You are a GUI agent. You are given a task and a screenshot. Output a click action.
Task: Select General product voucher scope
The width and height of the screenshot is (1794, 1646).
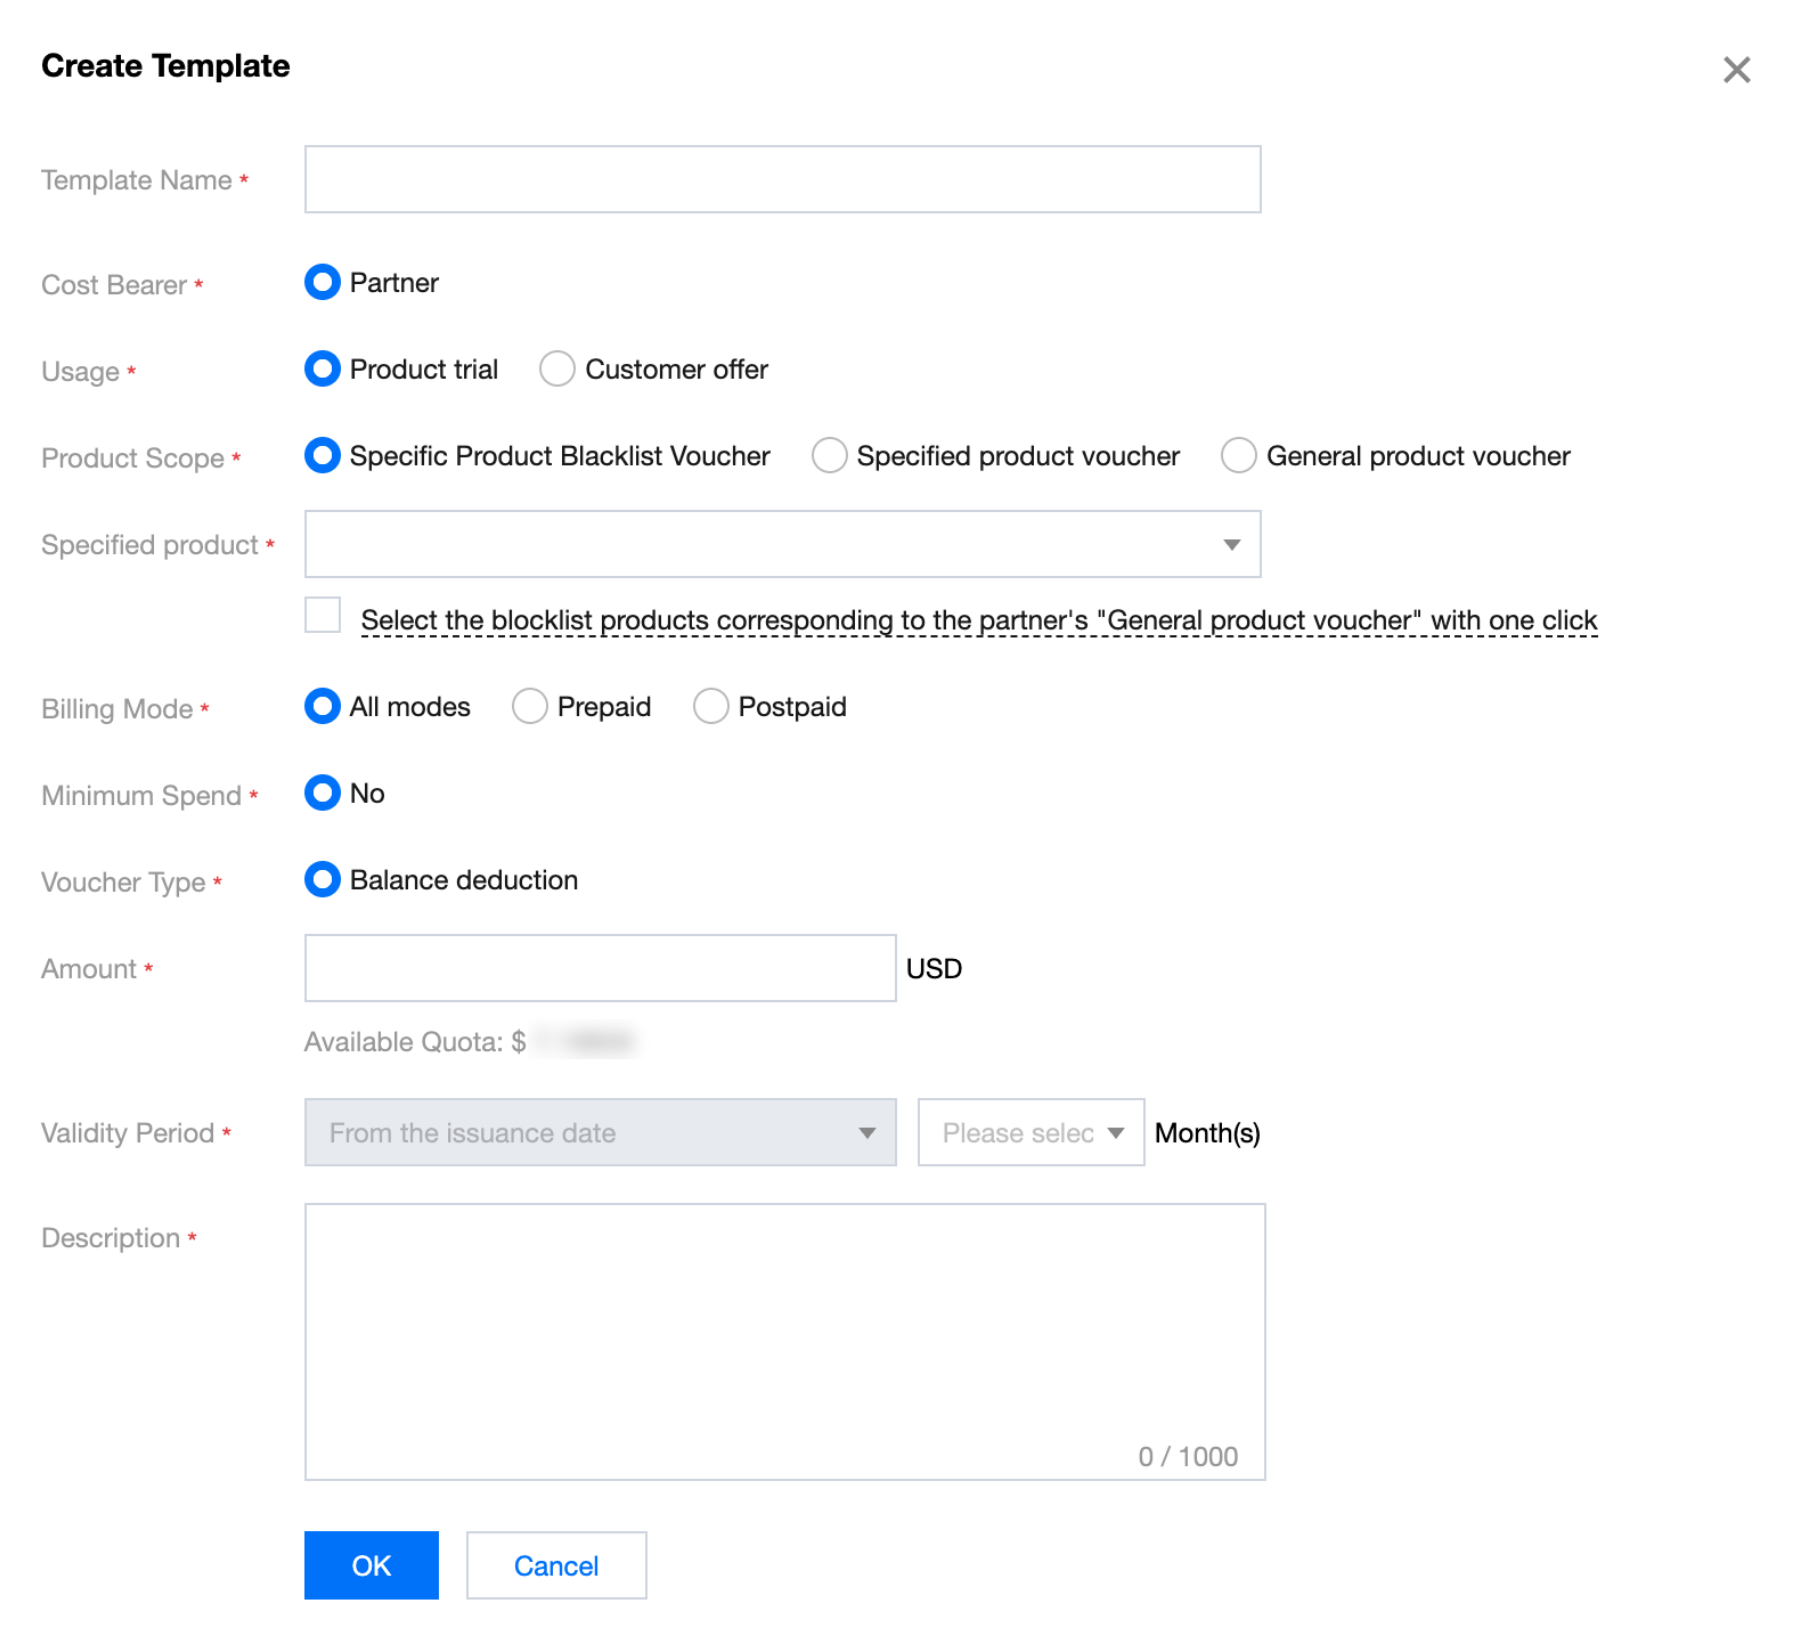(x=1238, y=456)
